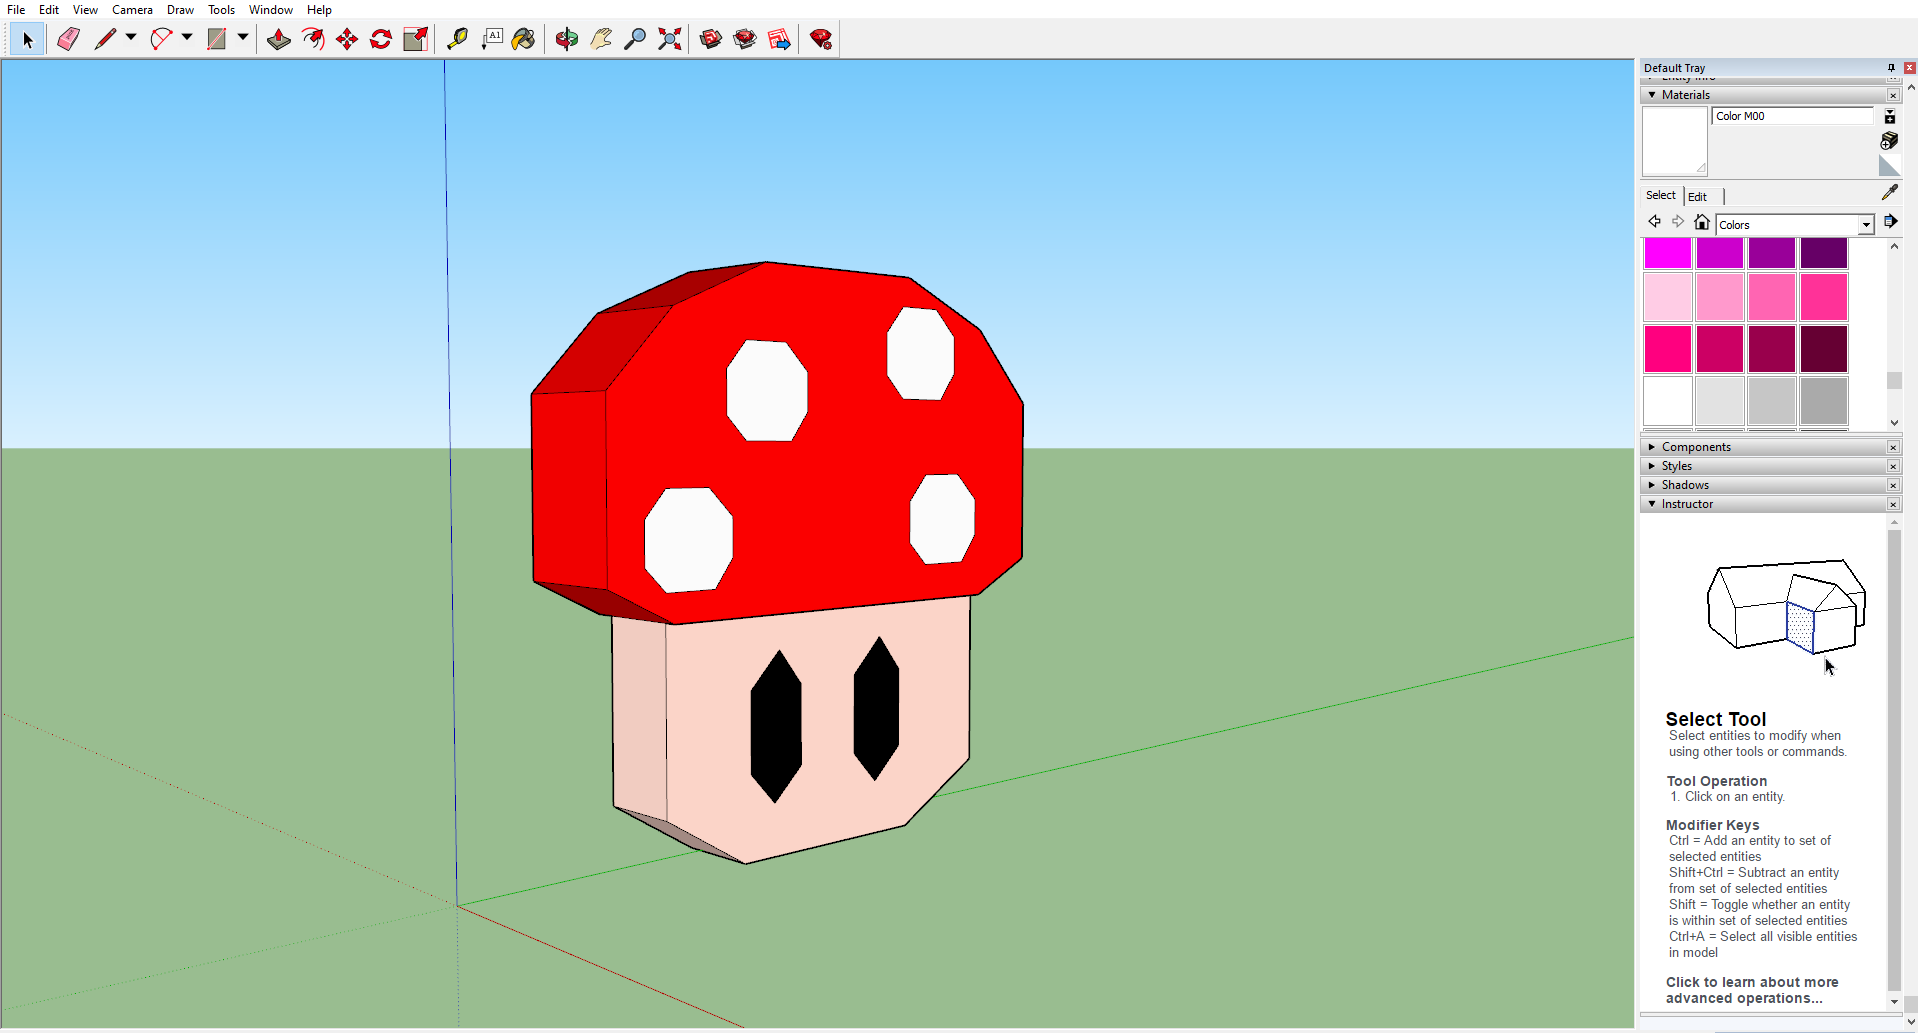Choose the Arc drawing tool

coord(161,39)
